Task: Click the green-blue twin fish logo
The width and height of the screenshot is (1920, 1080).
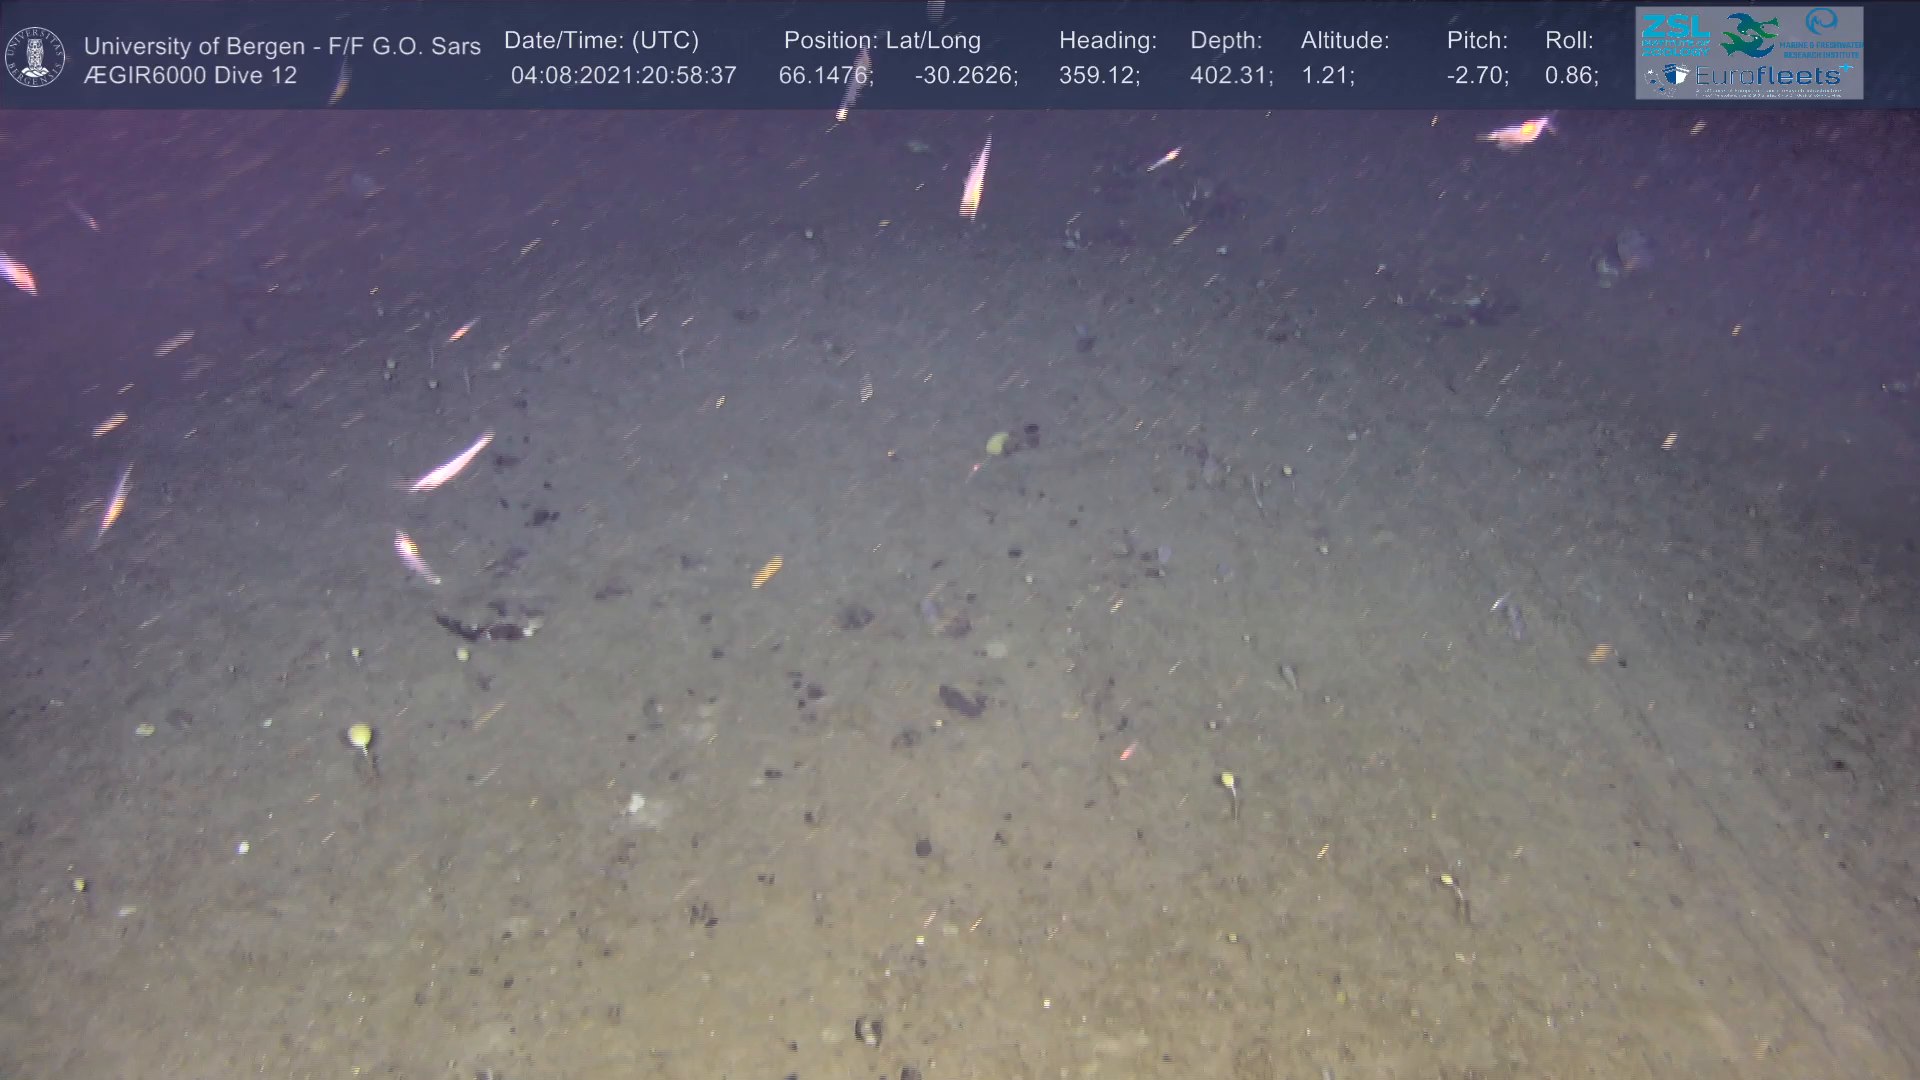Action: [x=1748, y=34]
